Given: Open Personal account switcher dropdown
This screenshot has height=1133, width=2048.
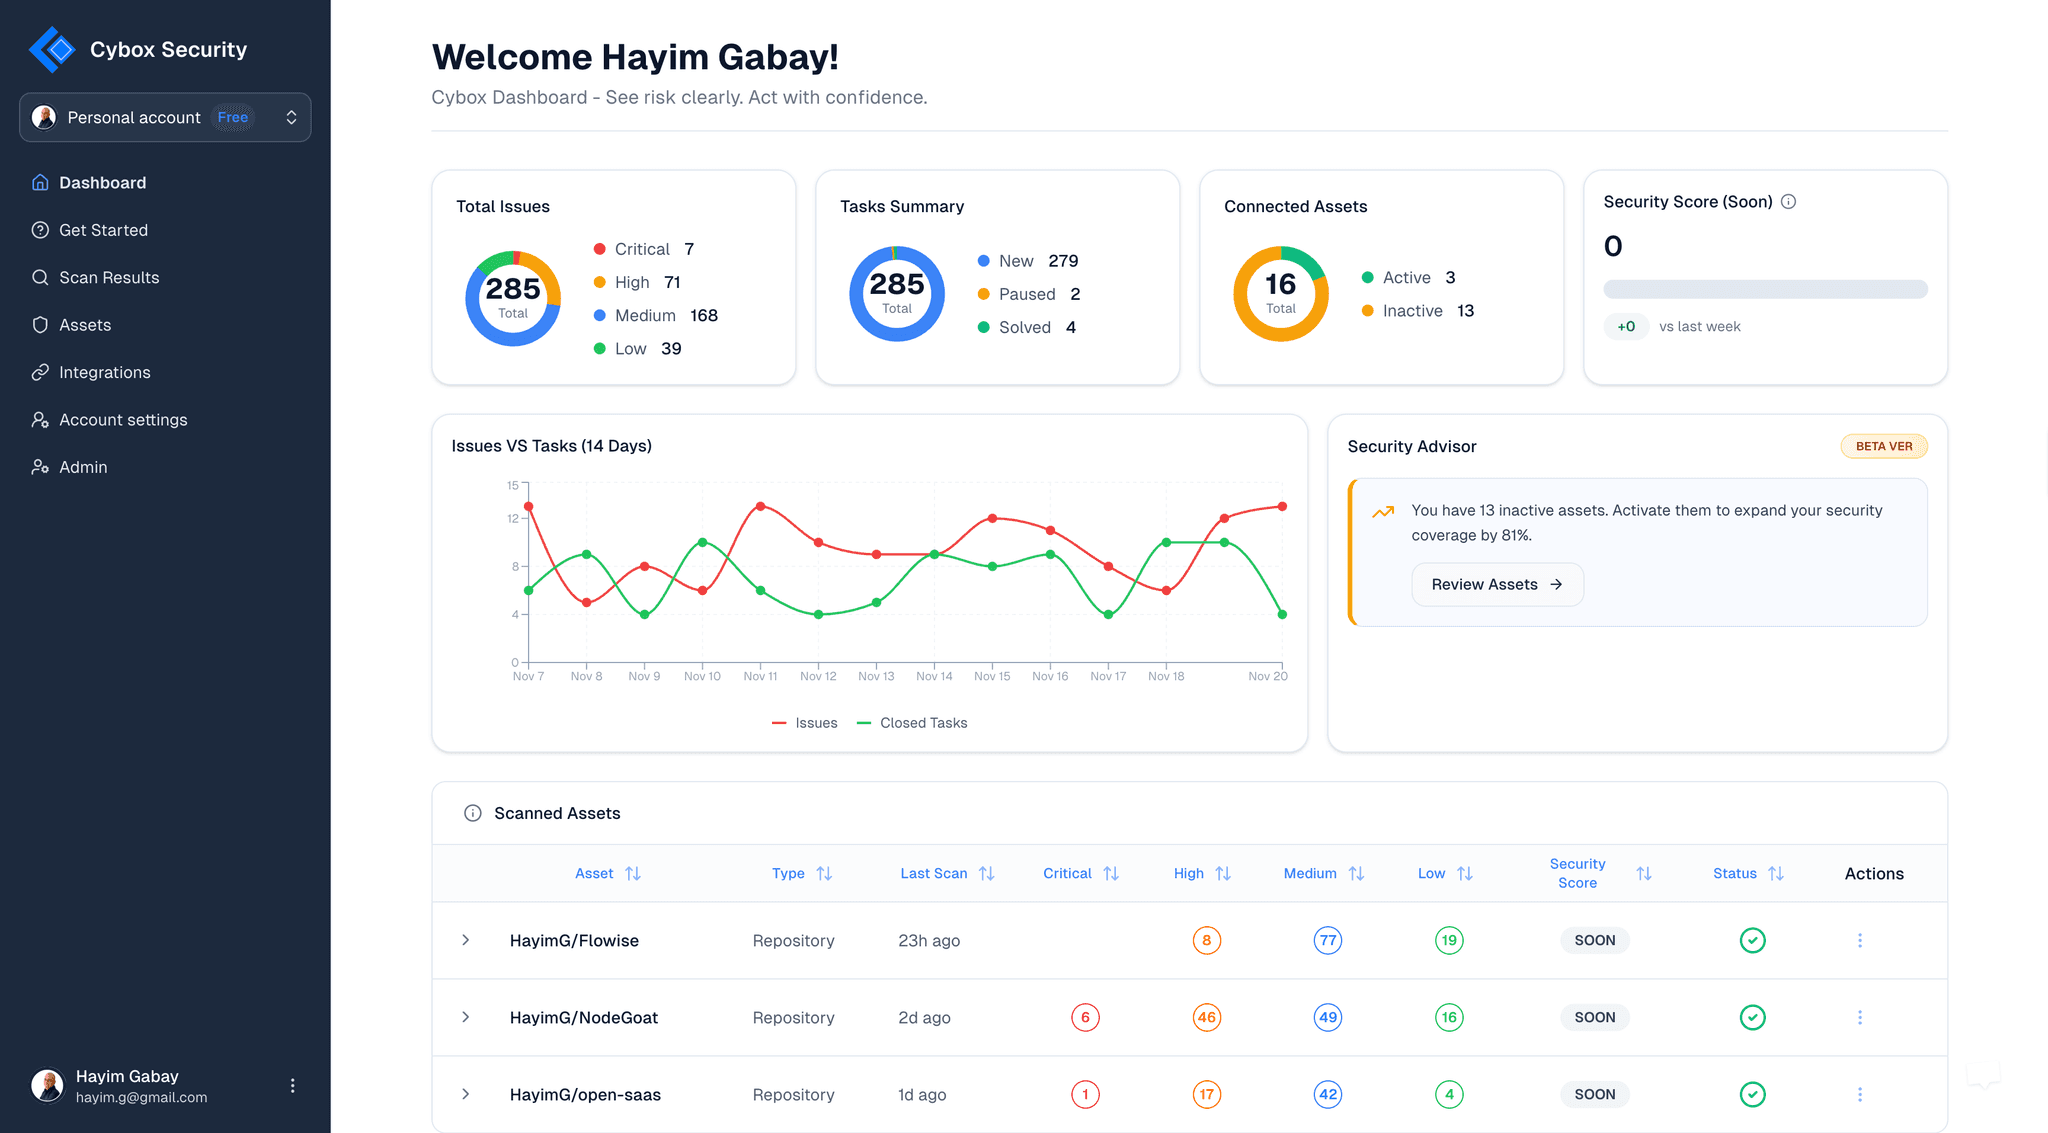Looking at the screenshot, I should (165, 118).
